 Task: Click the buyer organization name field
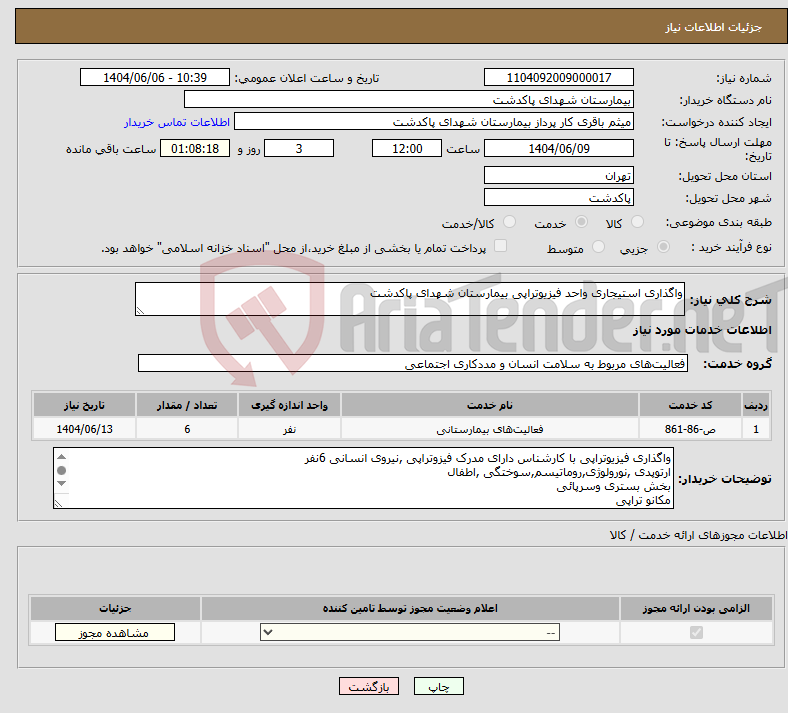pyautogui.click(x=409, y=99)
